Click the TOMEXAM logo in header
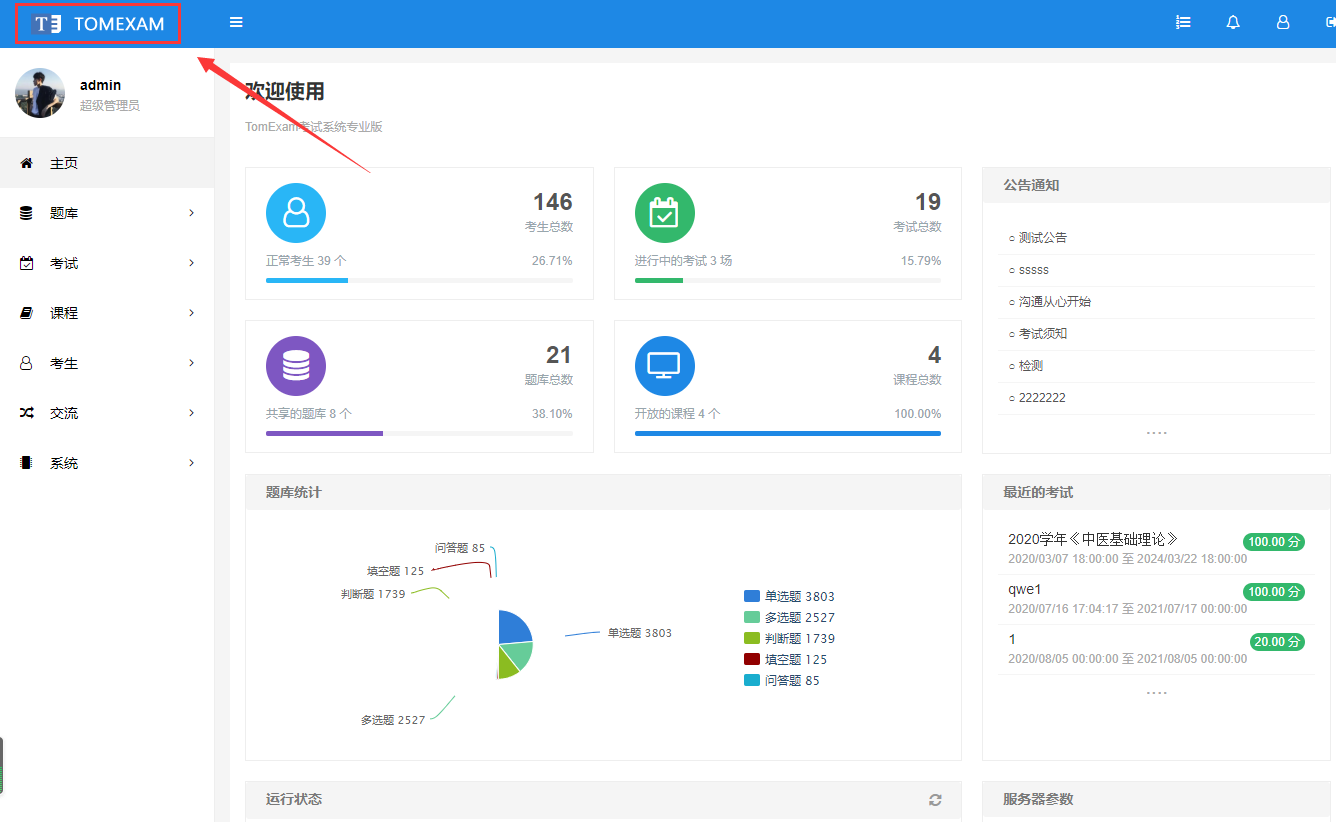Image resolution: width=1336 pixels, height=822 pixels. 98,24
